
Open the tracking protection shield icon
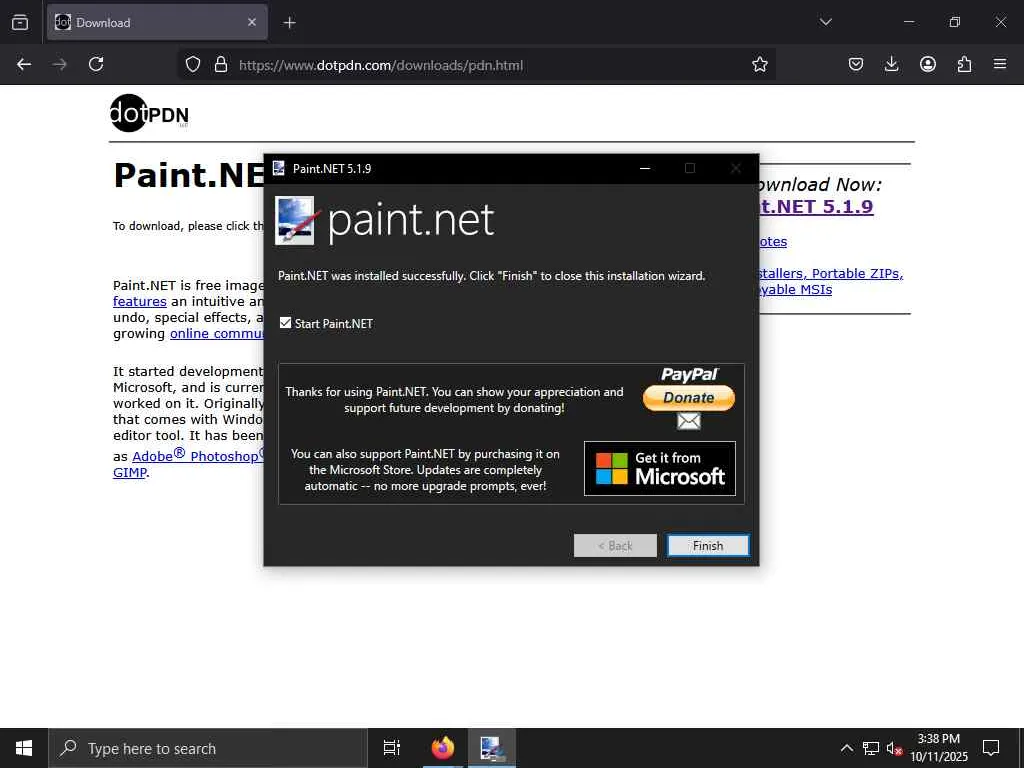pos(193,65)
